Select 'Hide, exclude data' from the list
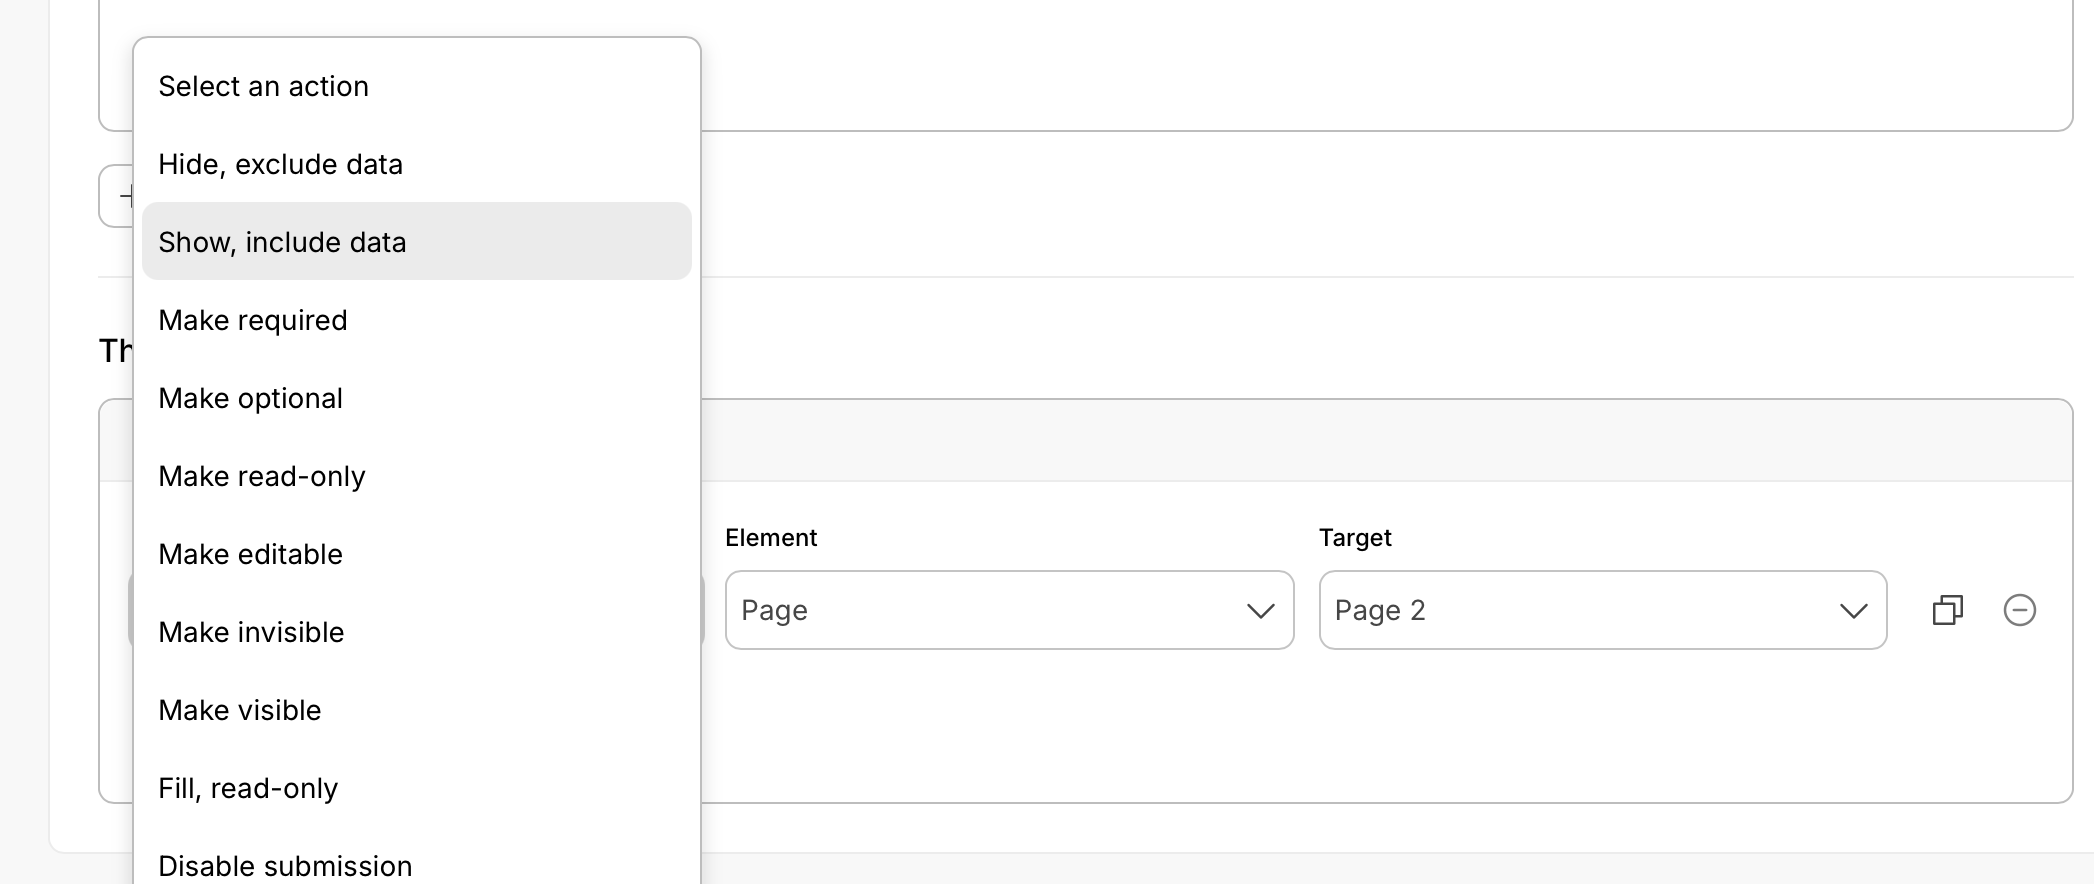This screenshot has width=2094, height=884. point(281,165)
